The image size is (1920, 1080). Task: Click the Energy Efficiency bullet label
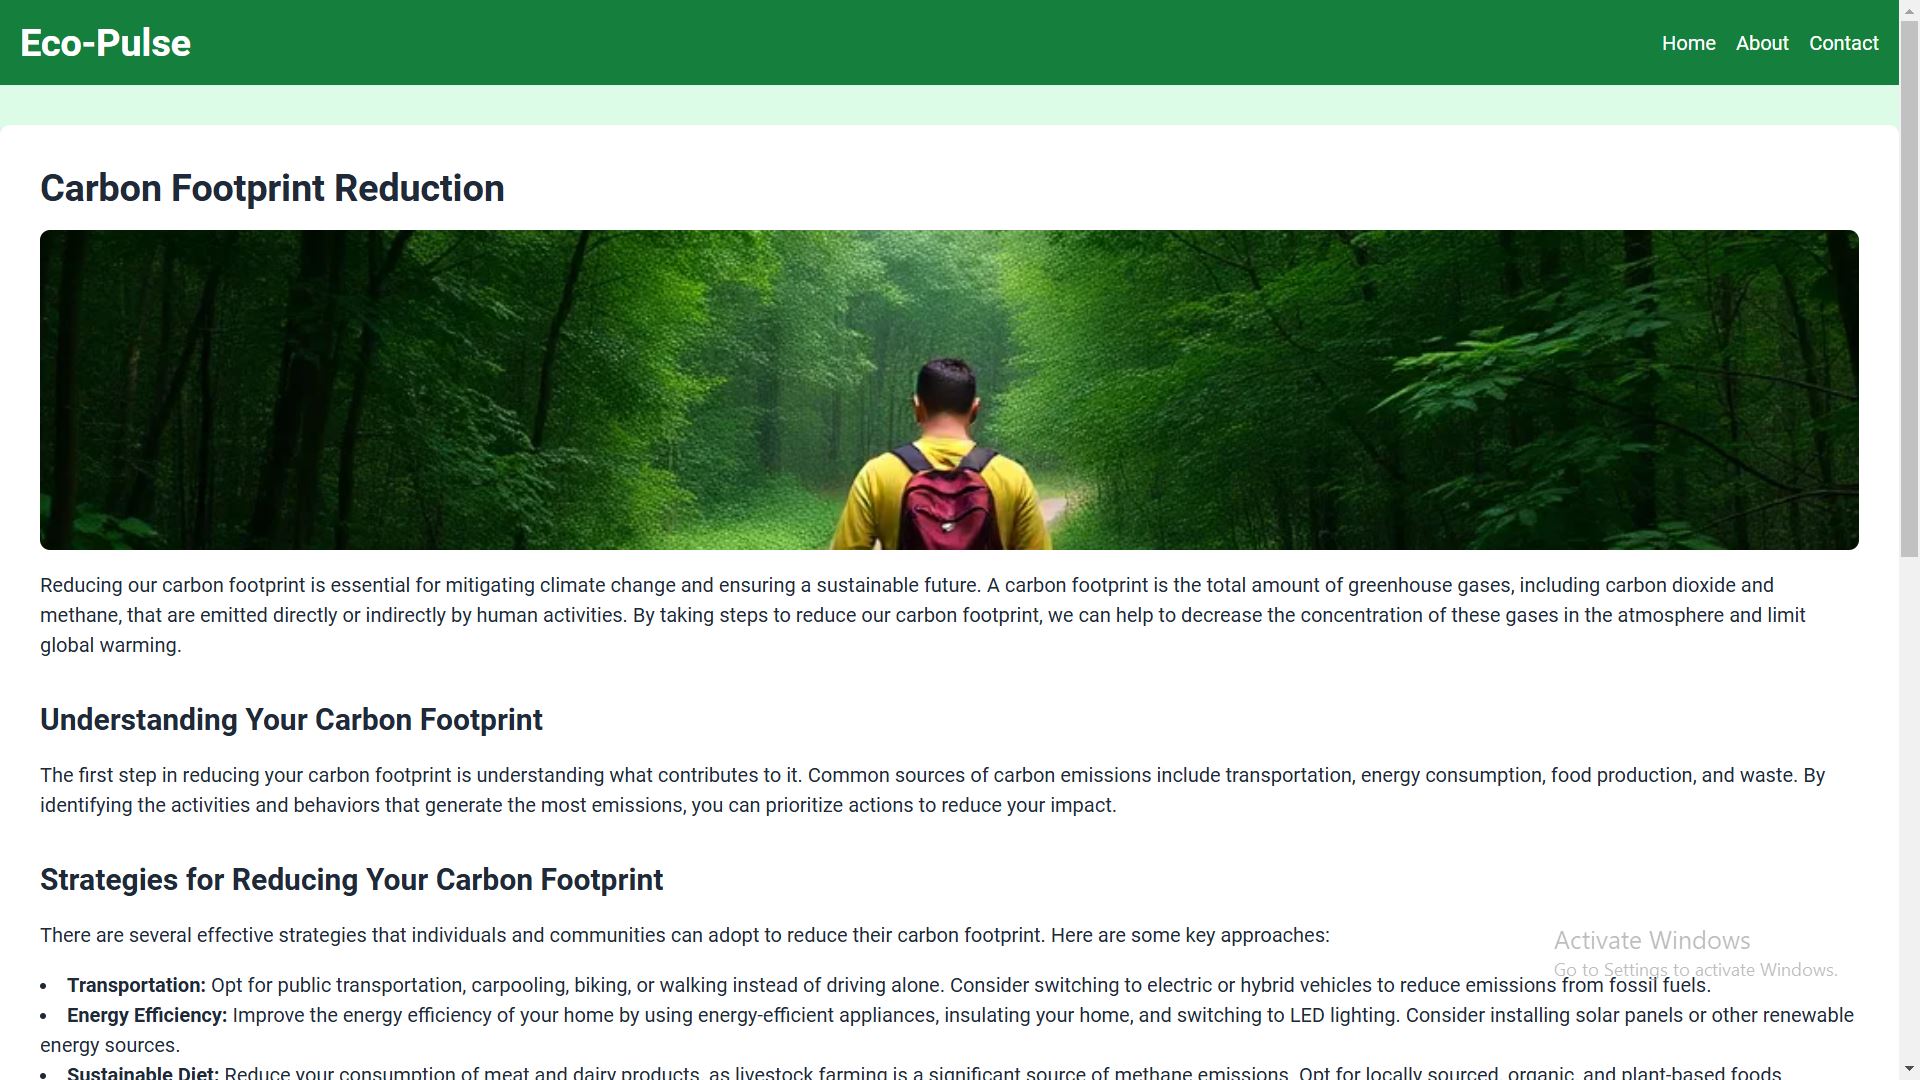(147, 1015)
